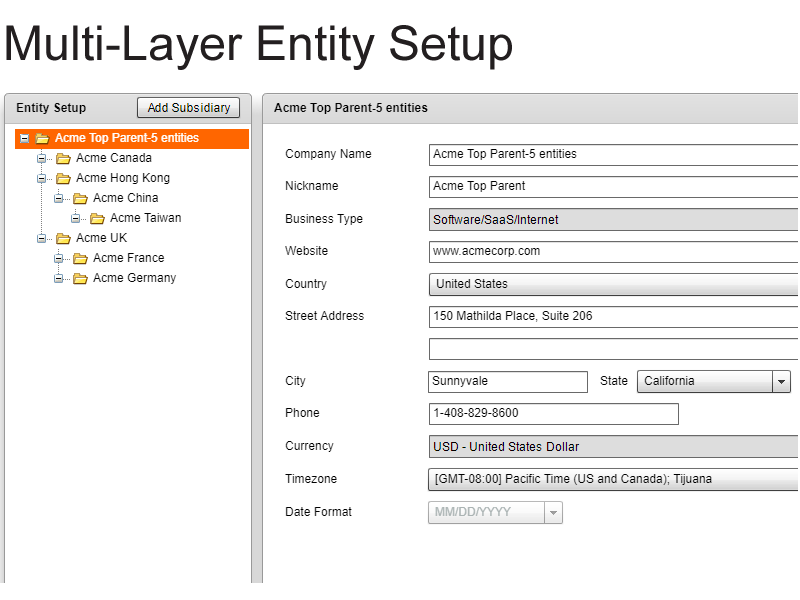Image resolution: width=800 pixels, height=600 pixels.
Task: Click the Acme Top Parent folder icon
Action: click(x=42, y=138)
